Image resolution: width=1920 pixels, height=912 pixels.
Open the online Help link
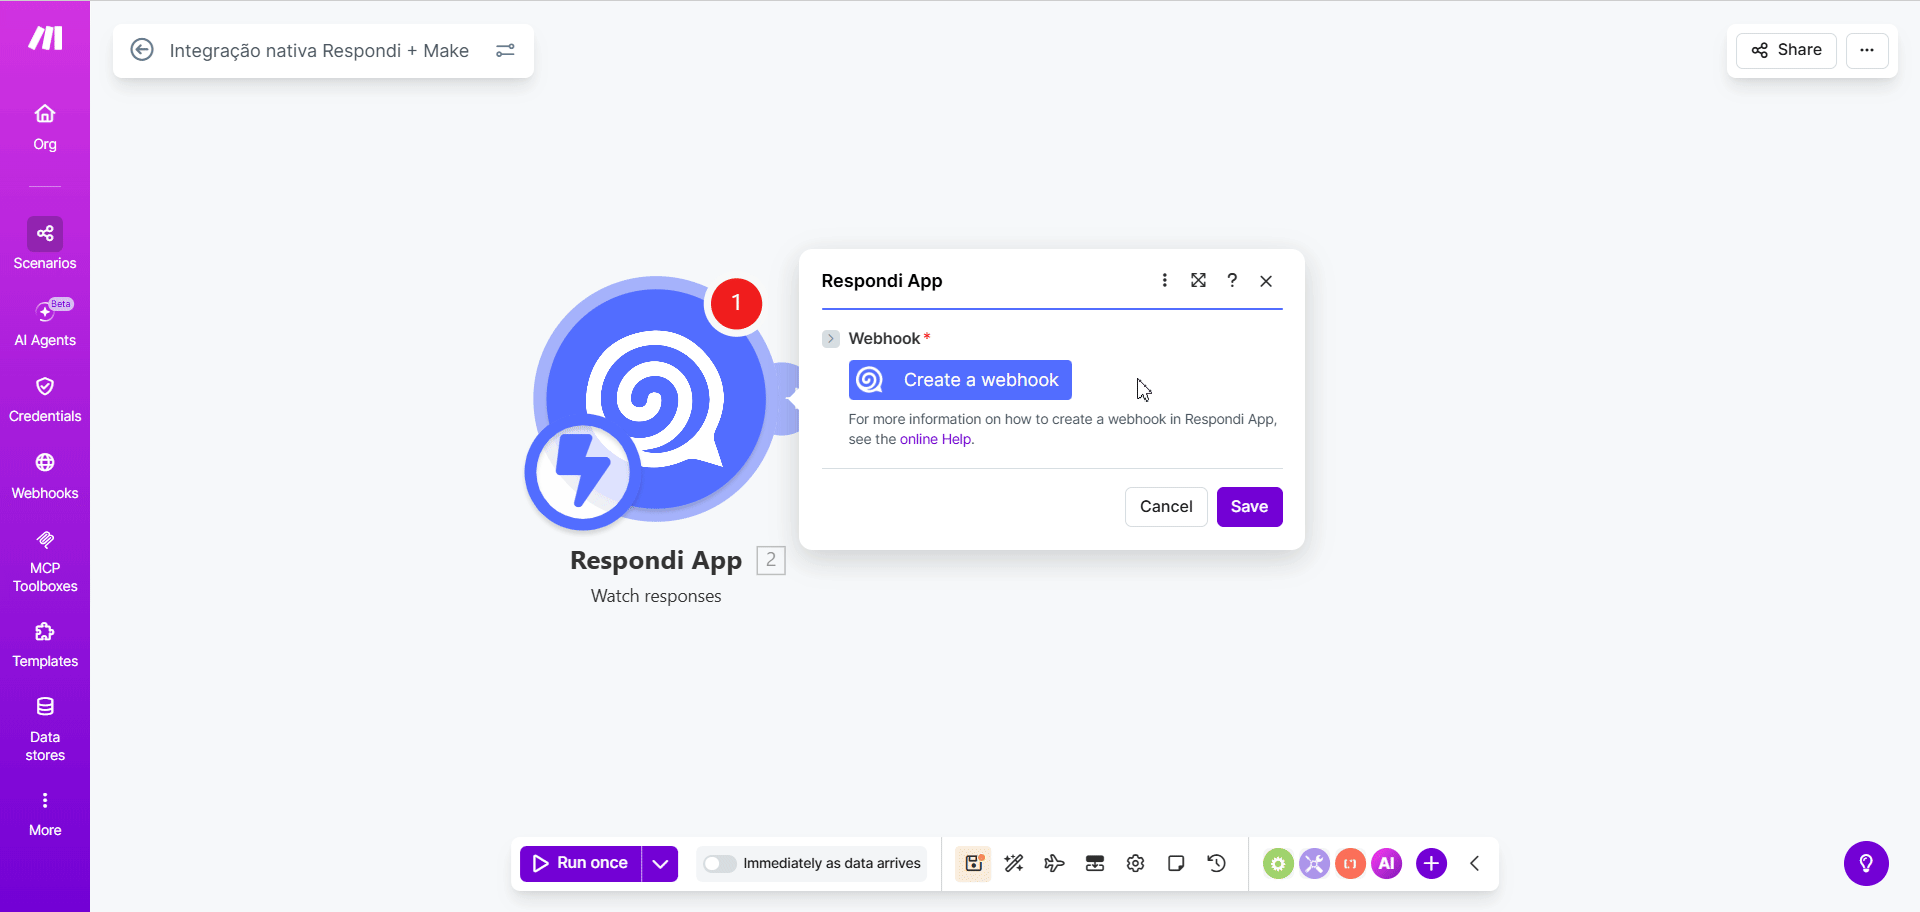935,439
